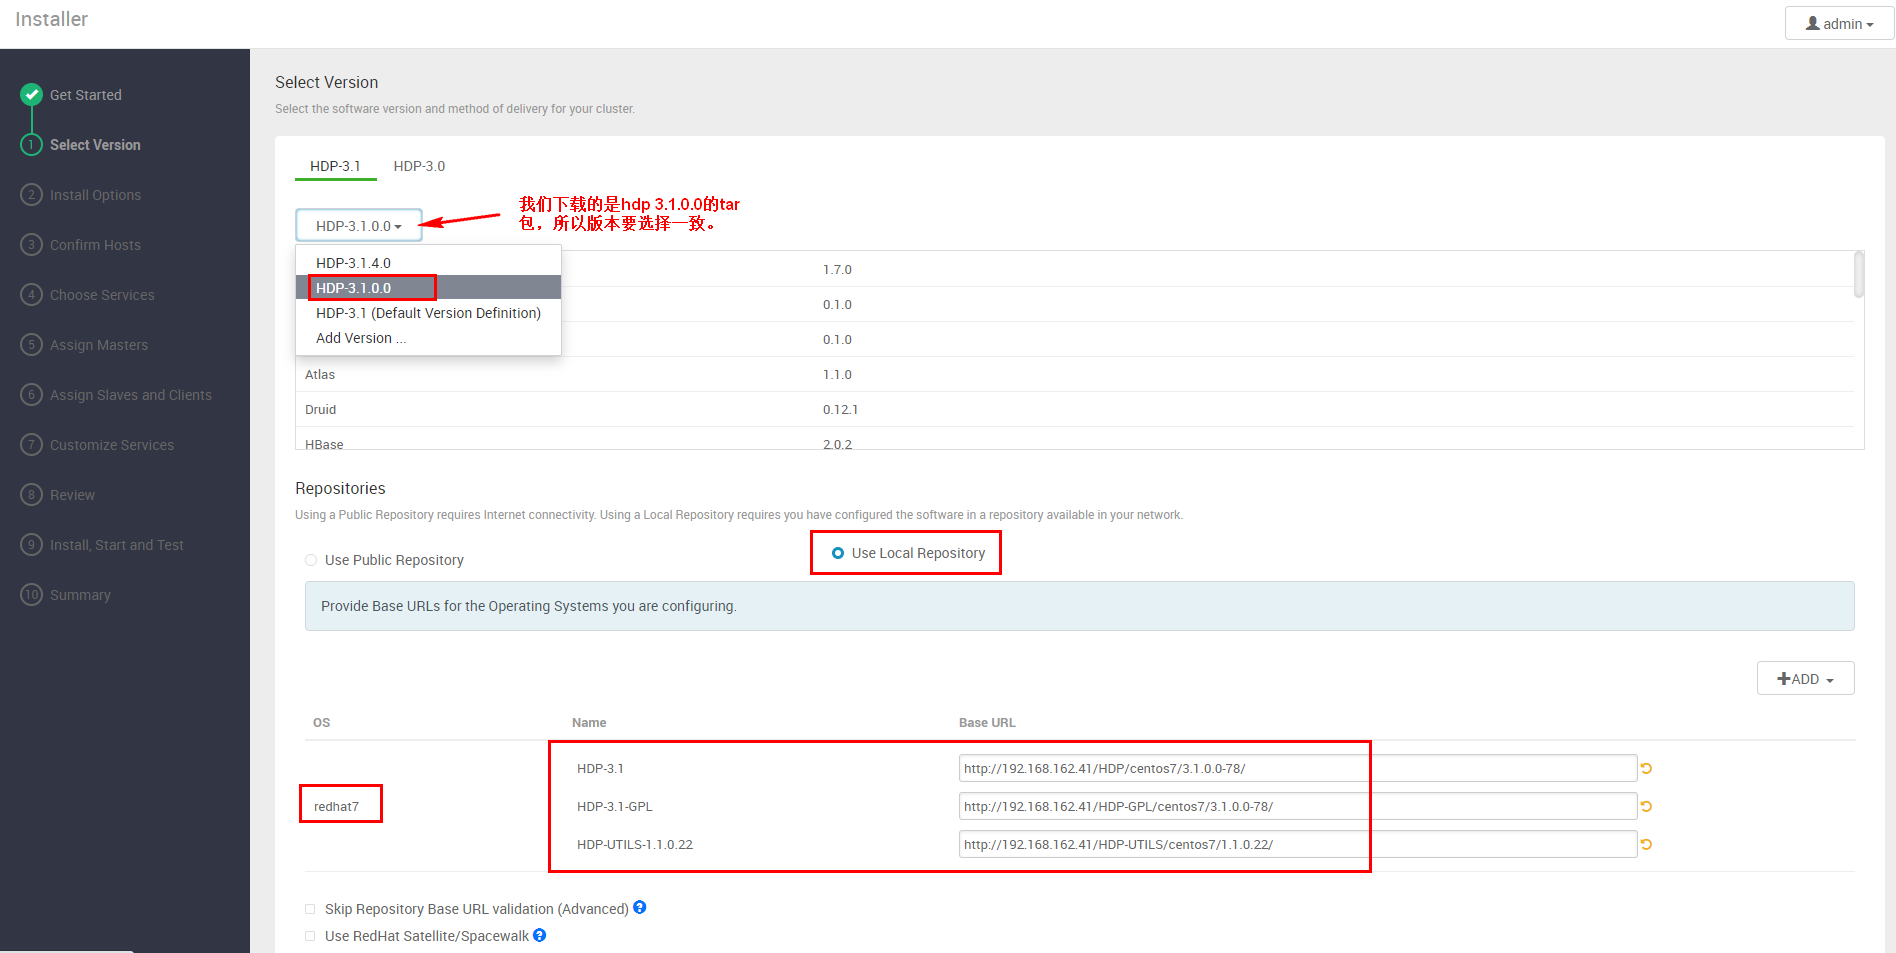This screenshot has height=953, width=1896.
Task: Click the Assign Slaves and Clients step 6 circle
Action: tap(32, 394)
